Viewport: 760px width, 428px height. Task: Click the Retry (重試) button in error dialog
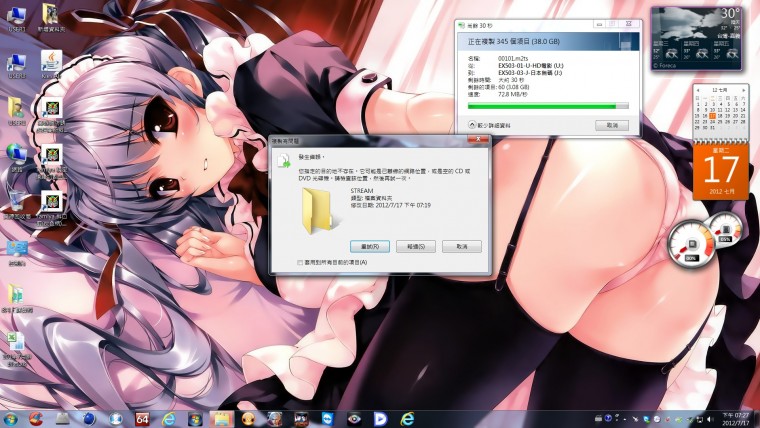(370, 246)
